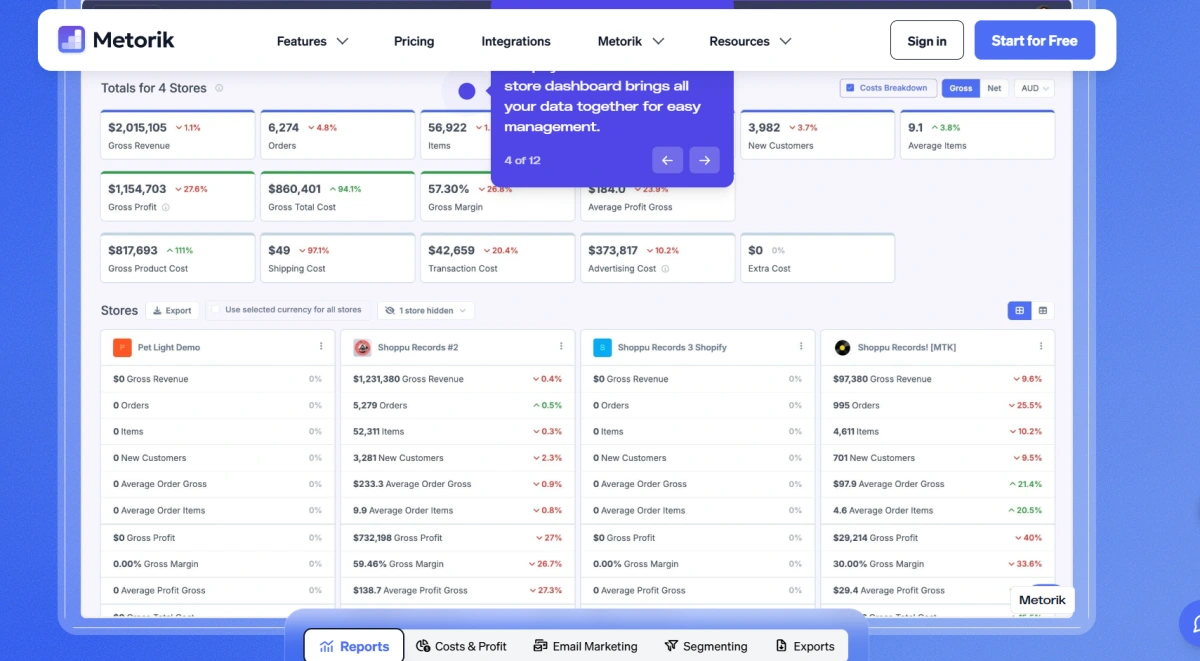Open the Features dropdown menu

(312, 41)
